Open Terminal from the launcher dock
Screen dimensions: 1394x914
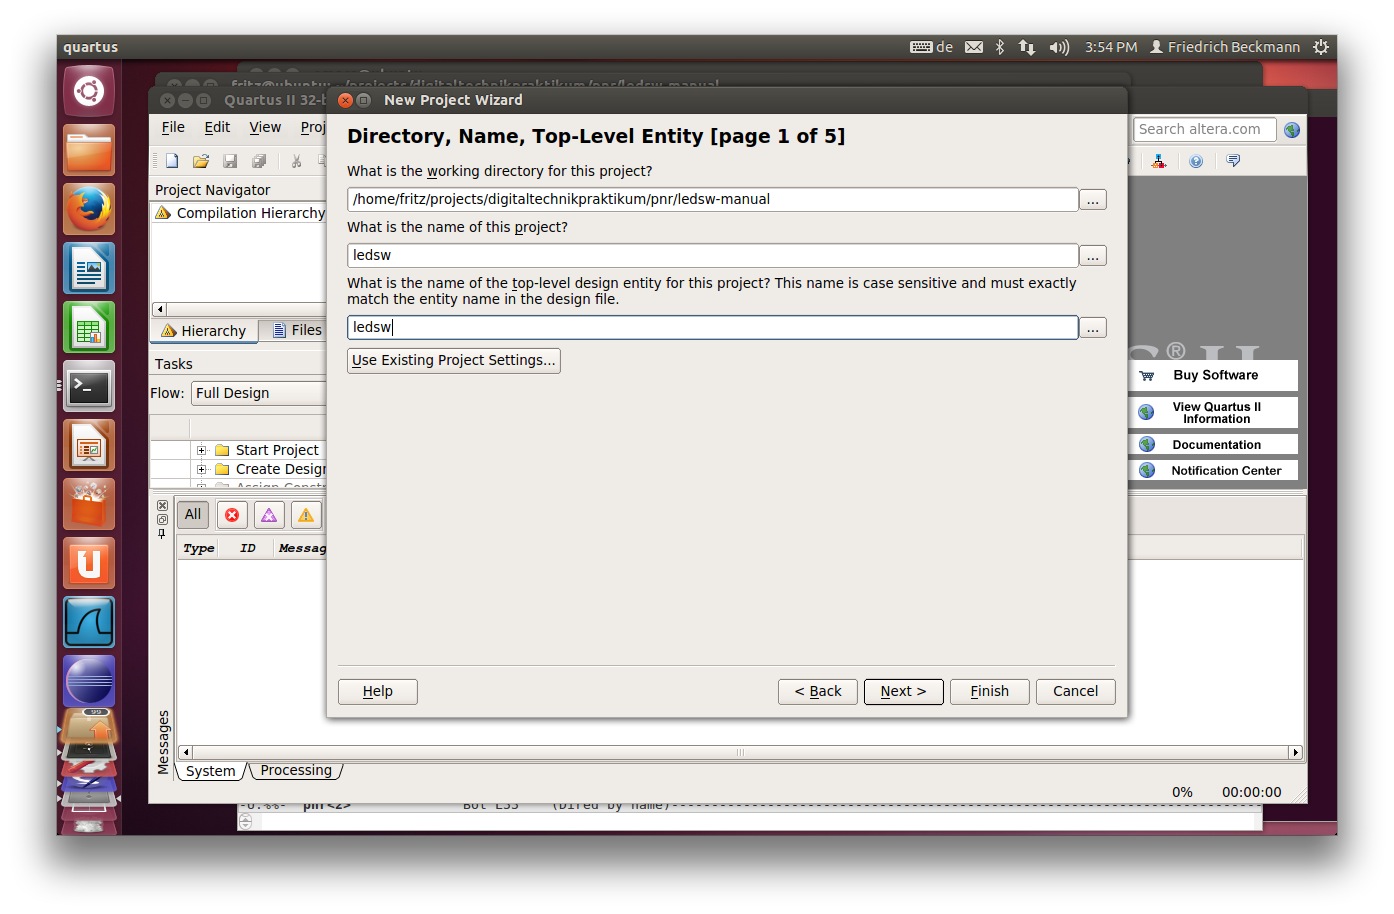pyautogui.click(x=89, y=386)
